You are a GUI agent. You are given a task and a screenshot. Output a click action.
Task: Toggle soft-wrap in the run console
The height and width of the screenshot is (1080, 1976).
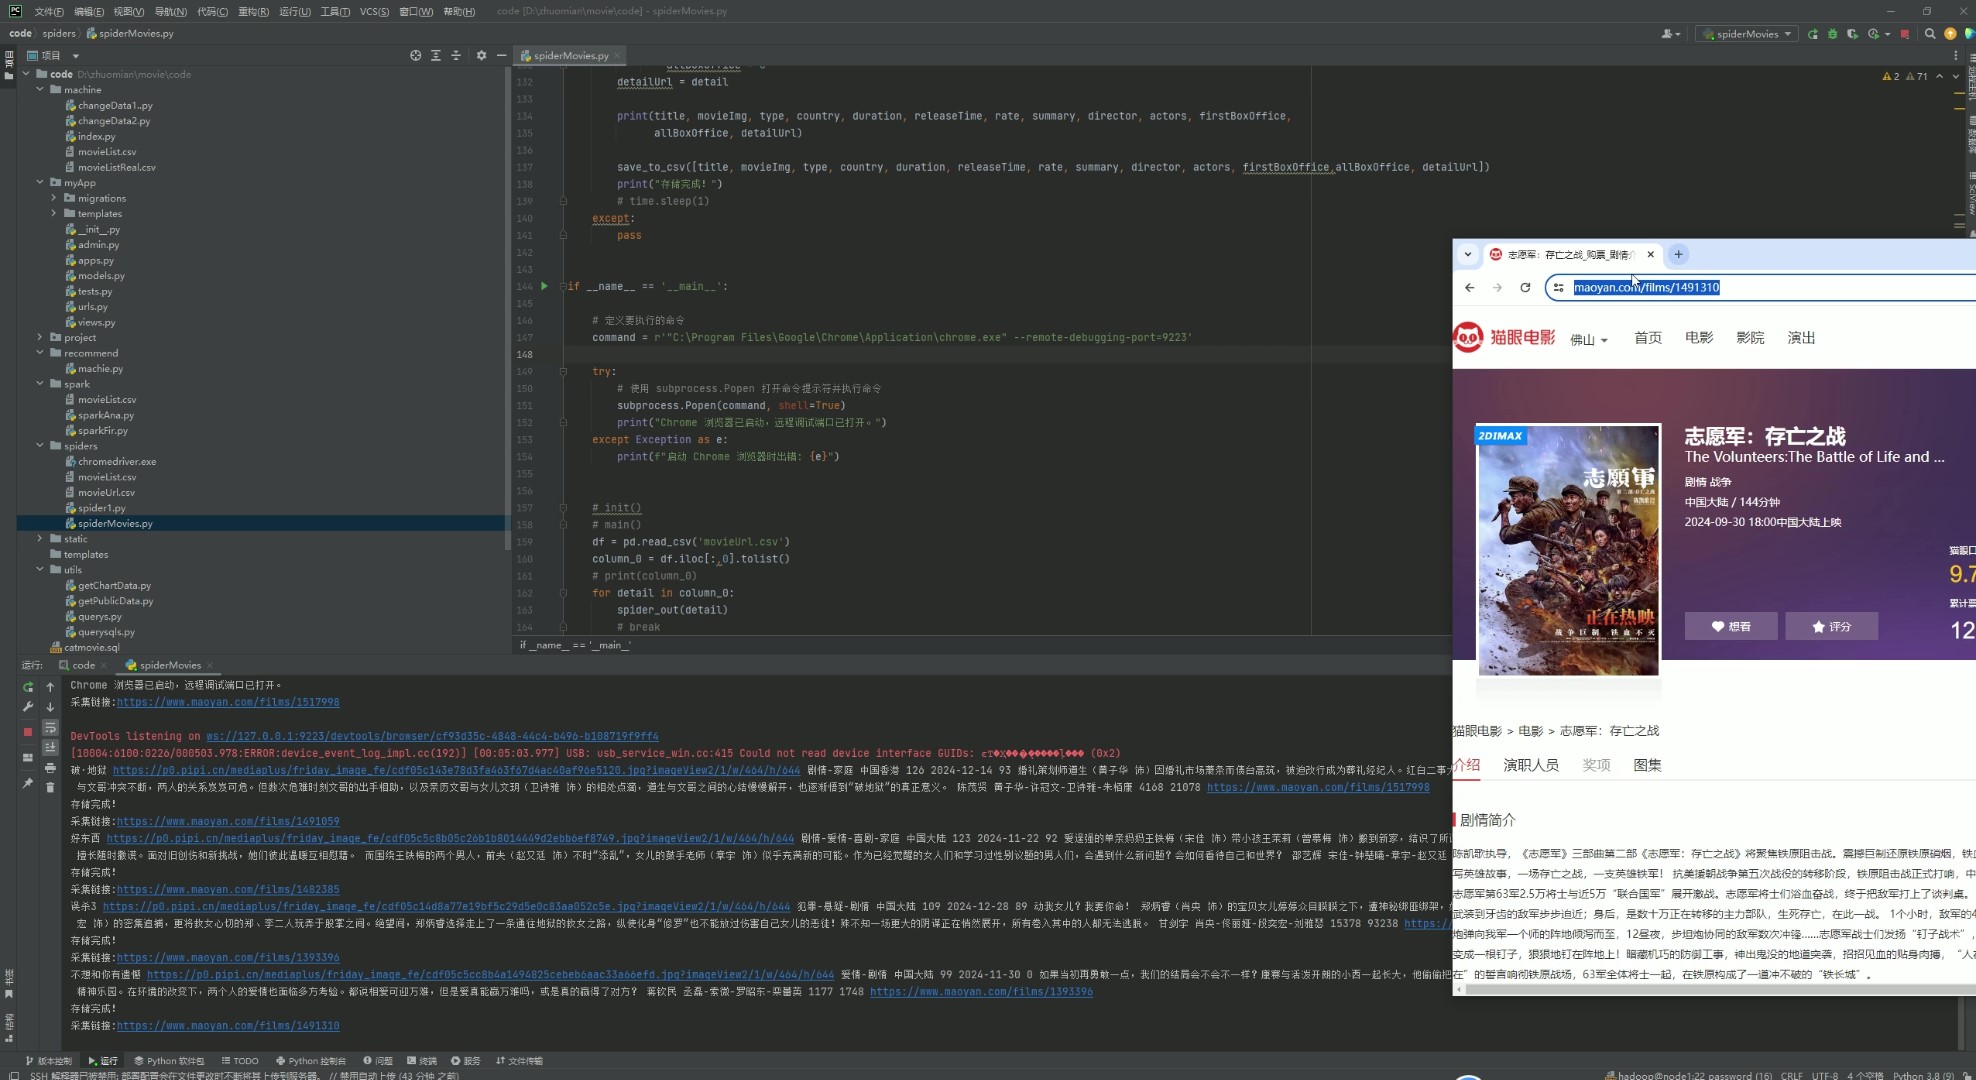click(50, 728)
